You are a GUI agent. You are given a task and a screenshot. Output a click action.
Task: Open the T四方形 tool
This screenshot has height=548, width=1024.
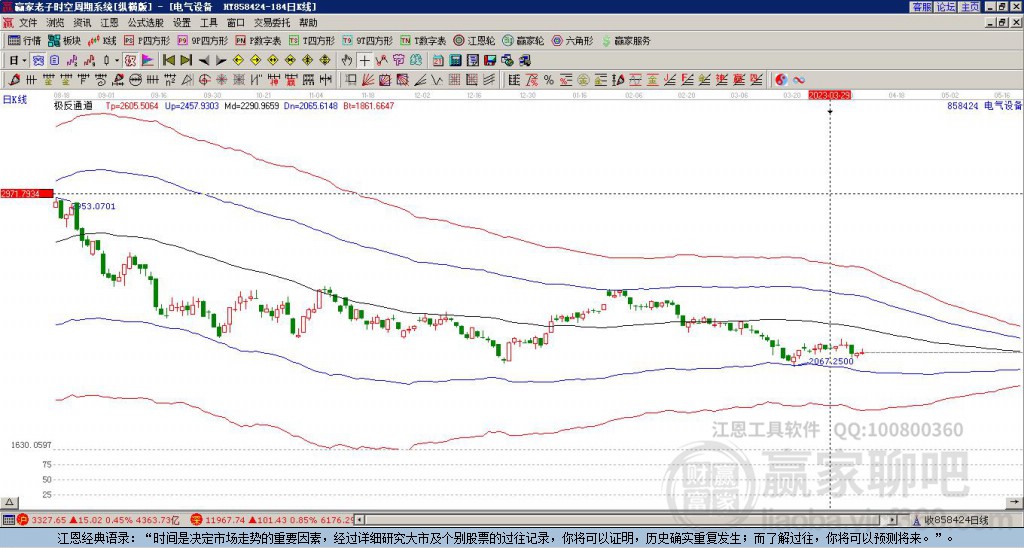pos(312,40)
